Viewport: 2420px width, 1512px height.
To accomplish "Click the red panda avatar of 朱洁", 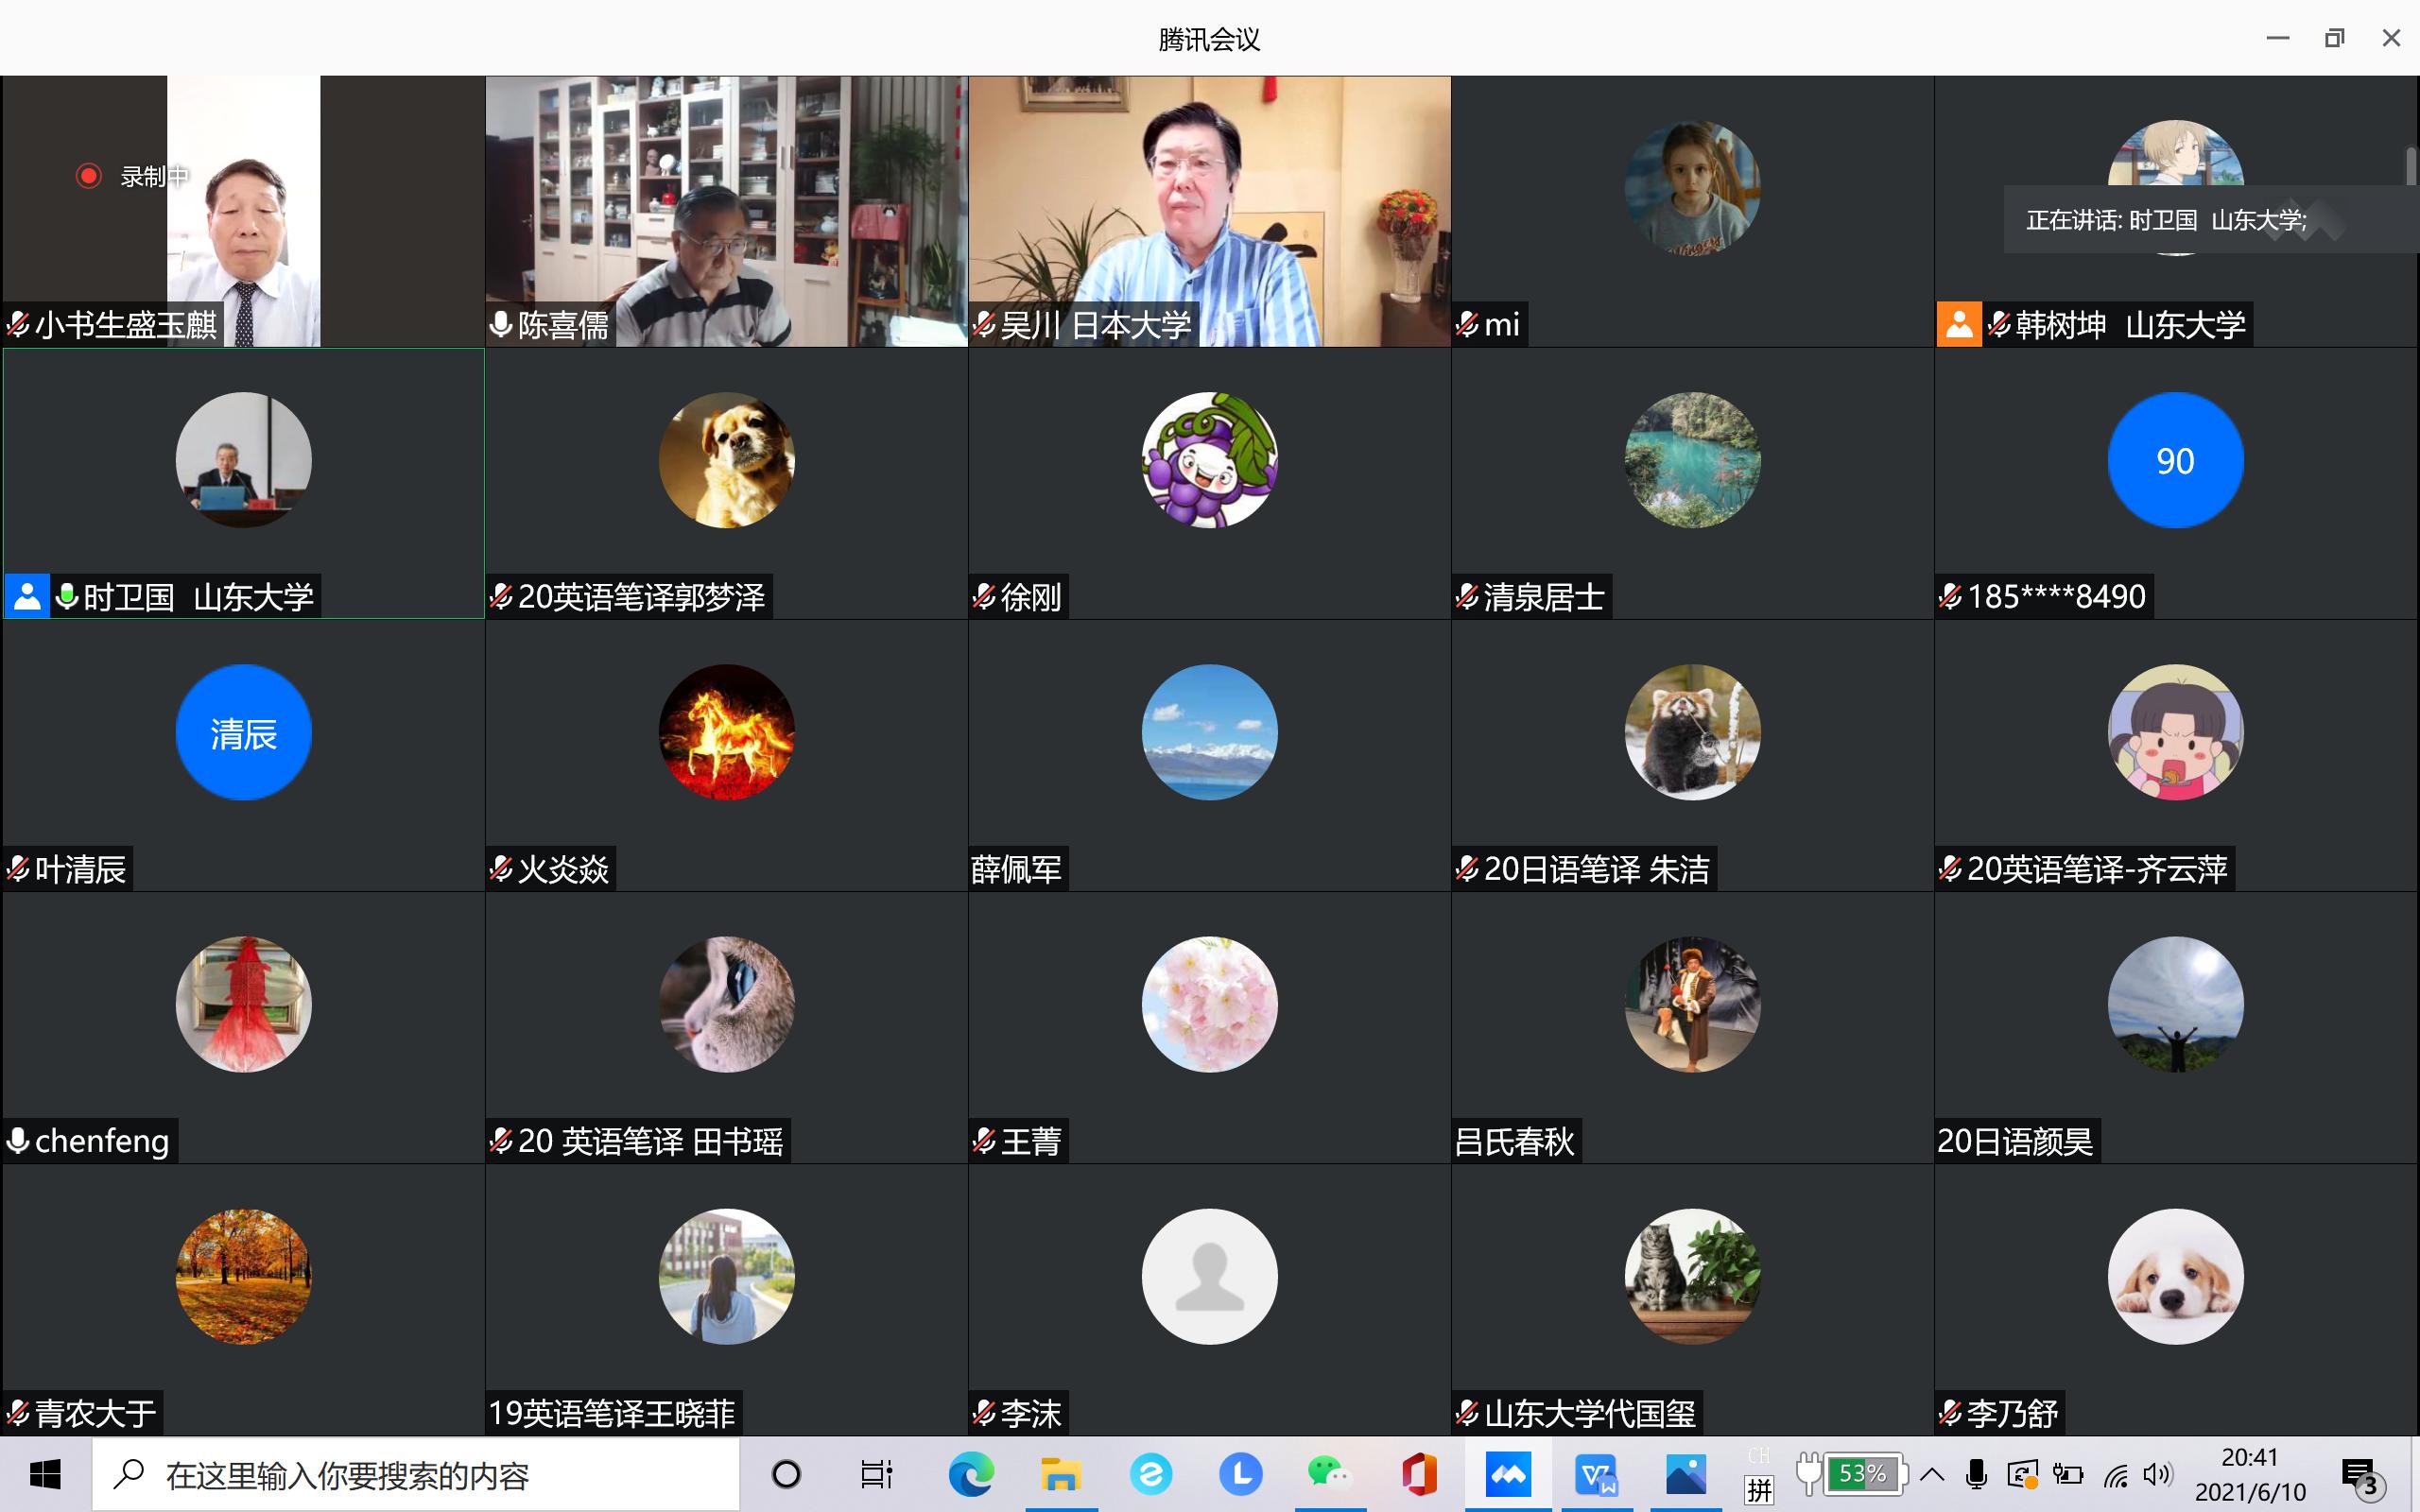I will point(1693,732).
